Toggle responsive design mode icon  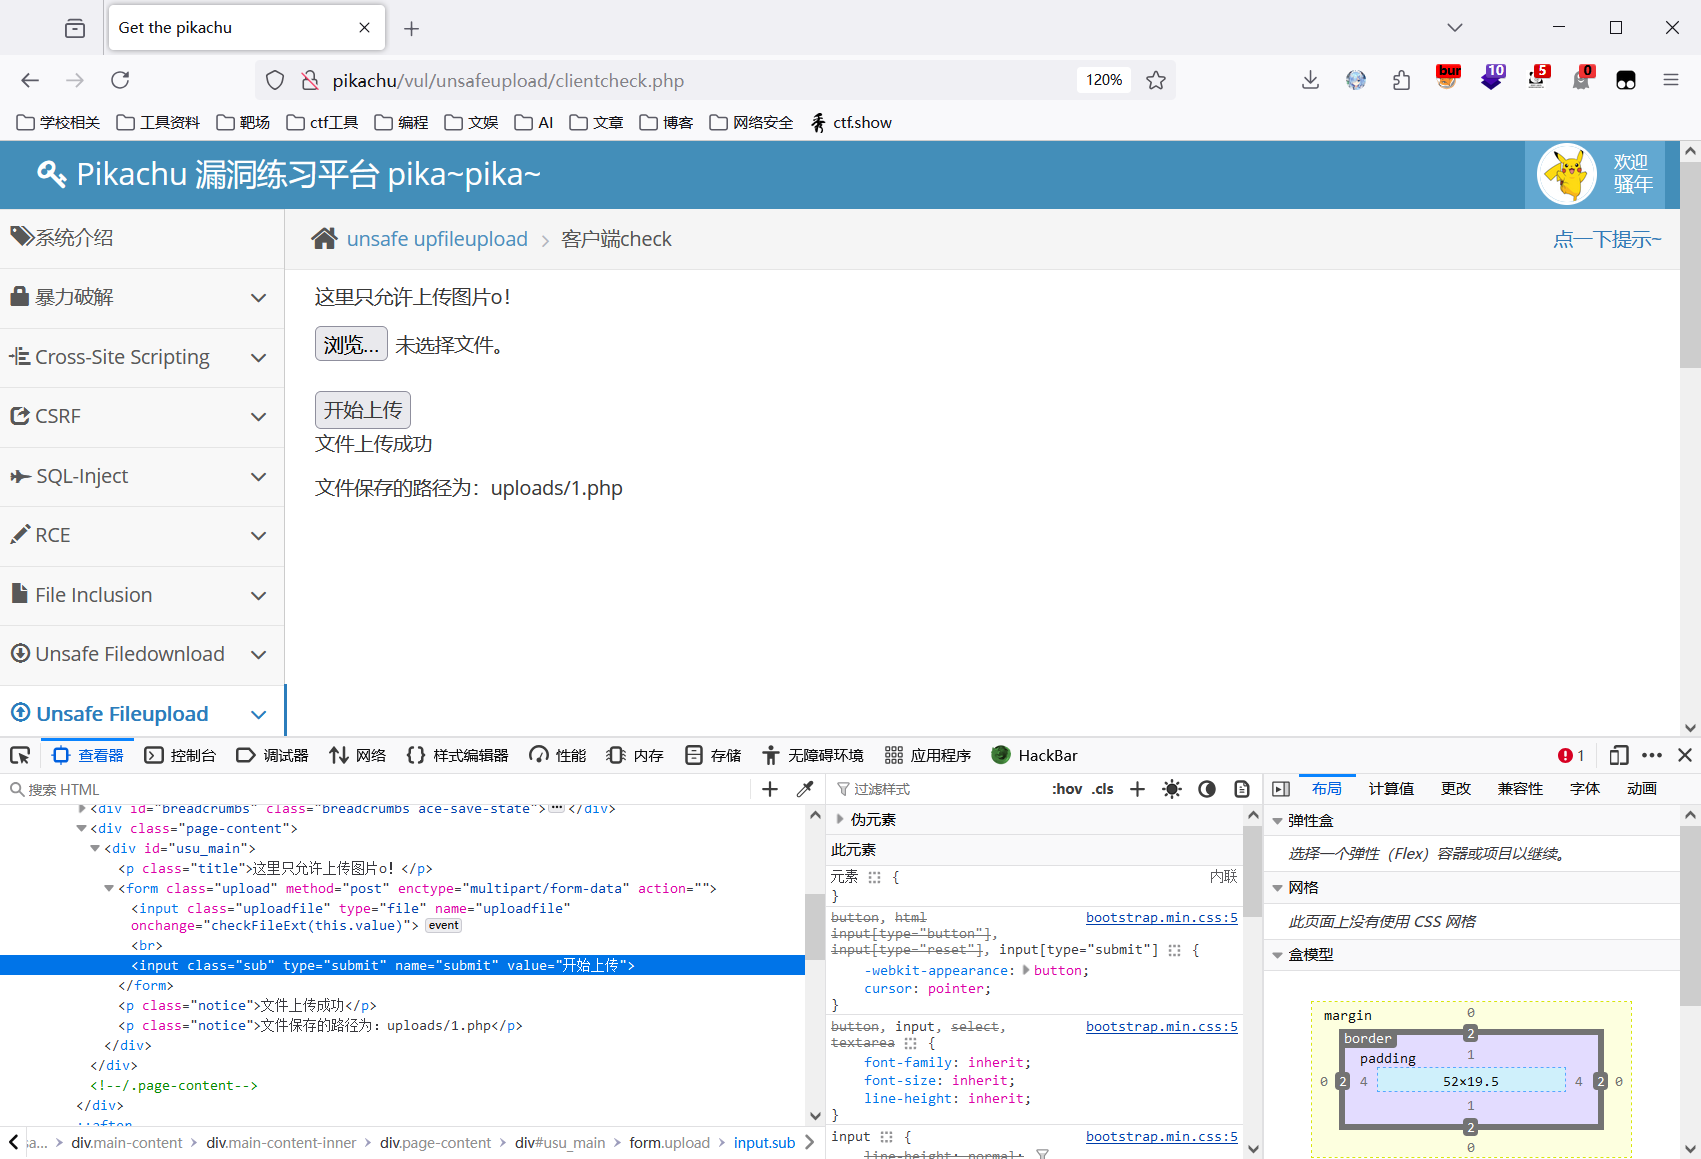1619,755
